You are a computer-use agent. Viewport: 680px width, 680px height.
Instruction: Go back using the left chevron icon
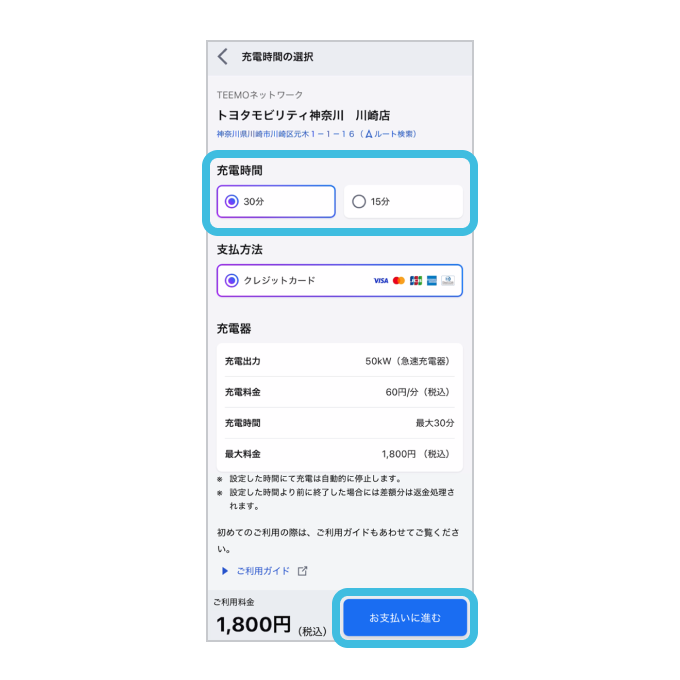(223, 56)
